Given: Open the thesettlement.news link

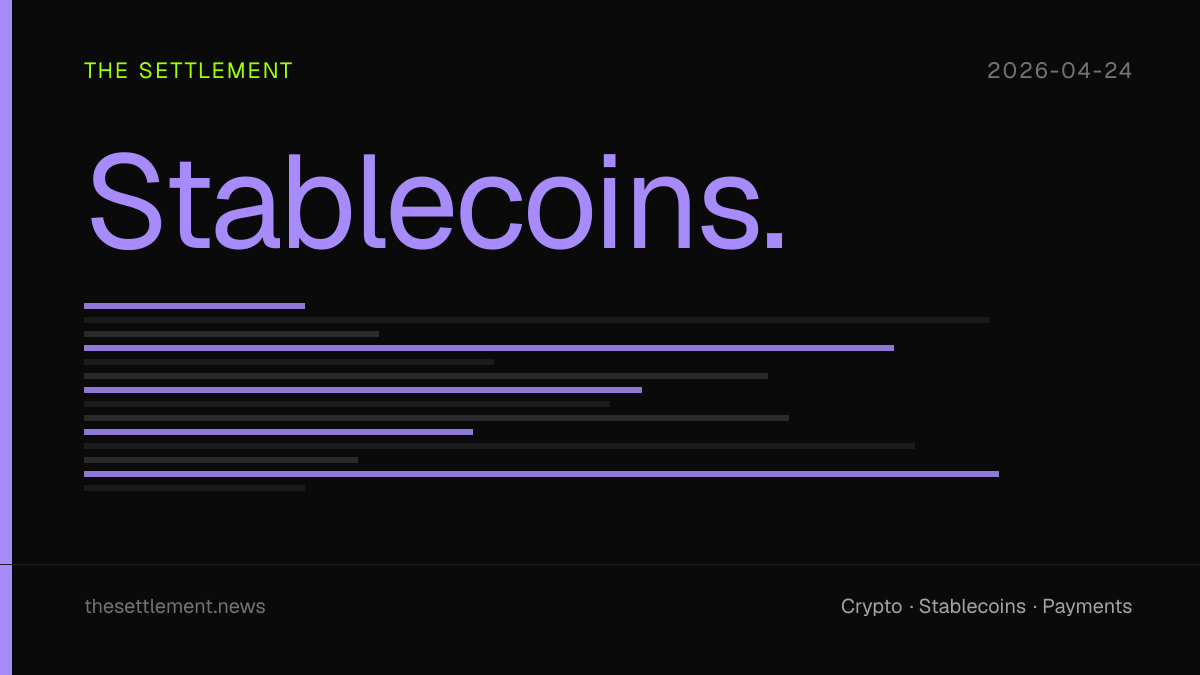Looking at the screenshot, I should pos(175,606).
